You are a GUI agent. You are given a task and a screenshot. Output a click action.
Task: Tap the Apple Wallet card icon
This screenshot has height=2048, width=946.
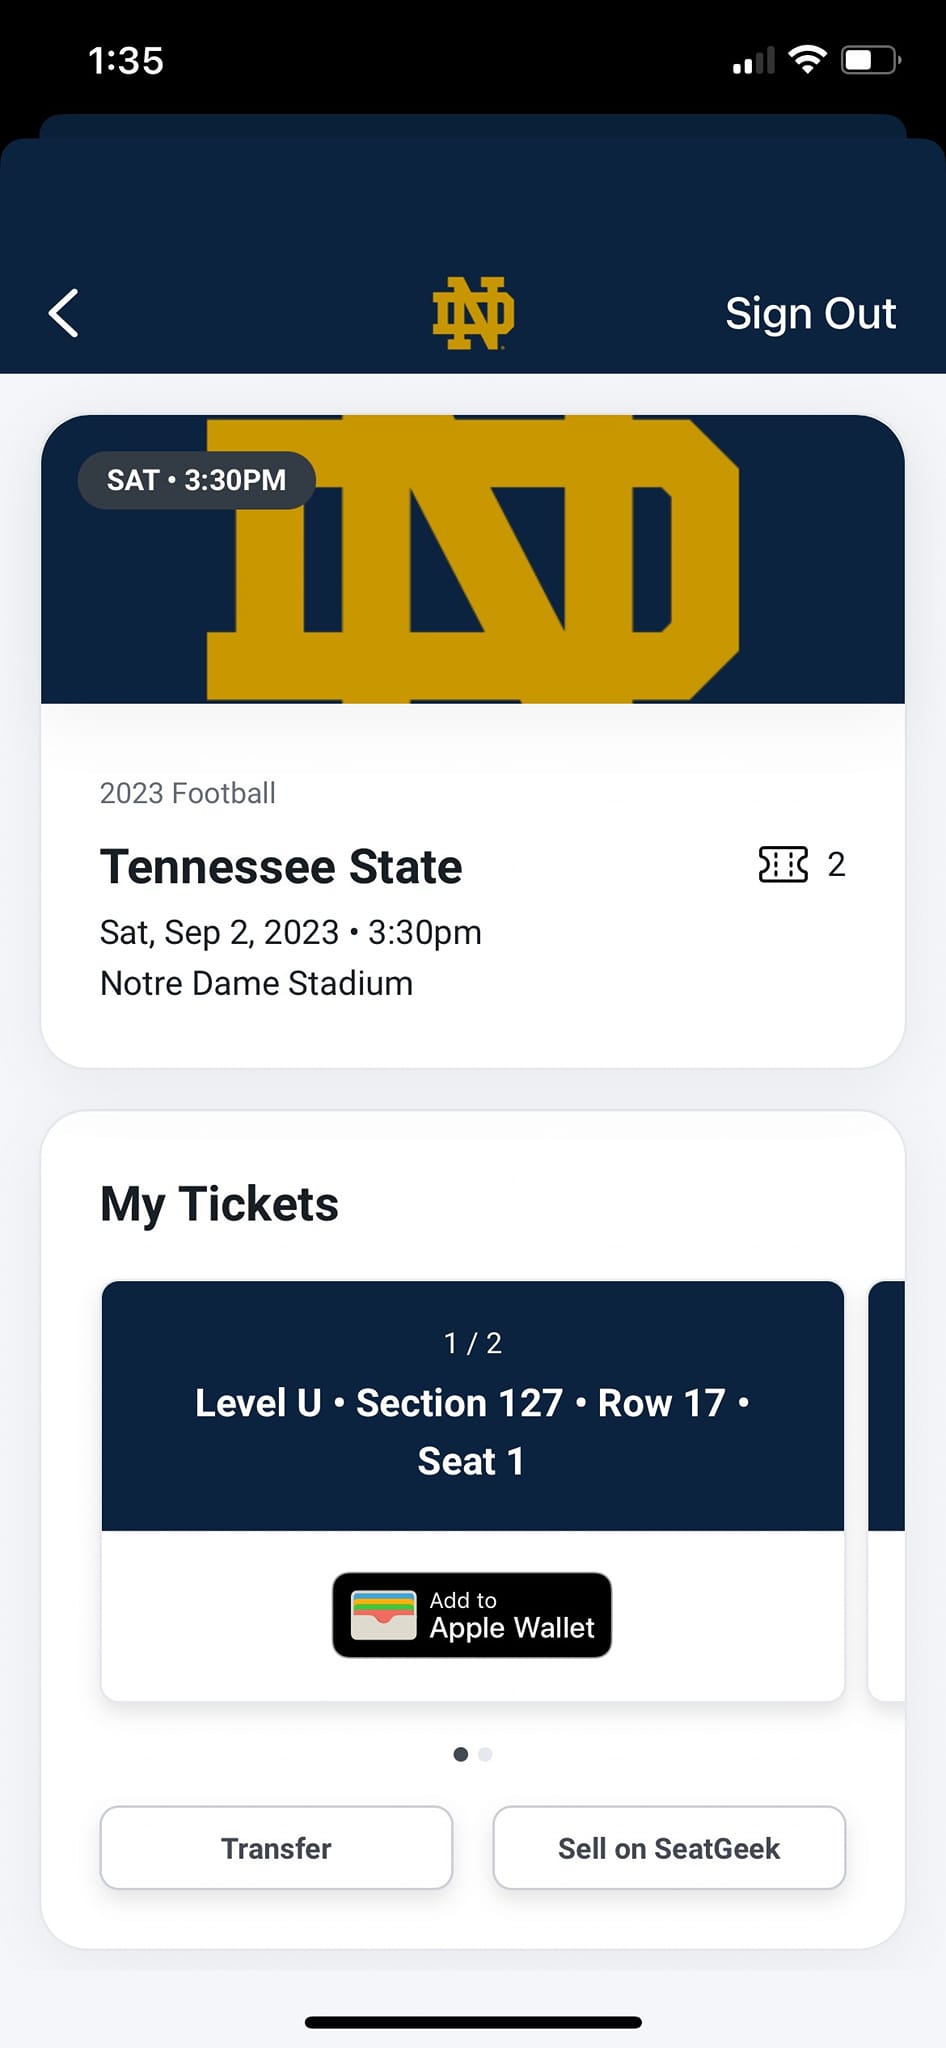(384, 1615)
